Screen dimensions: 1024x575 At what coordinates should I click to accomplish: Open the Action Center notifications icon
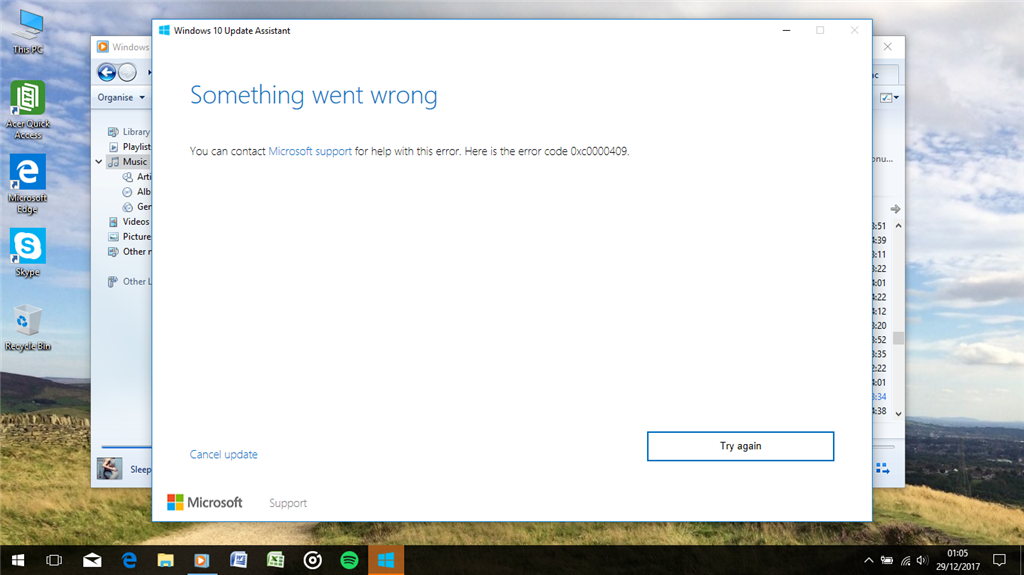(999, 560)
